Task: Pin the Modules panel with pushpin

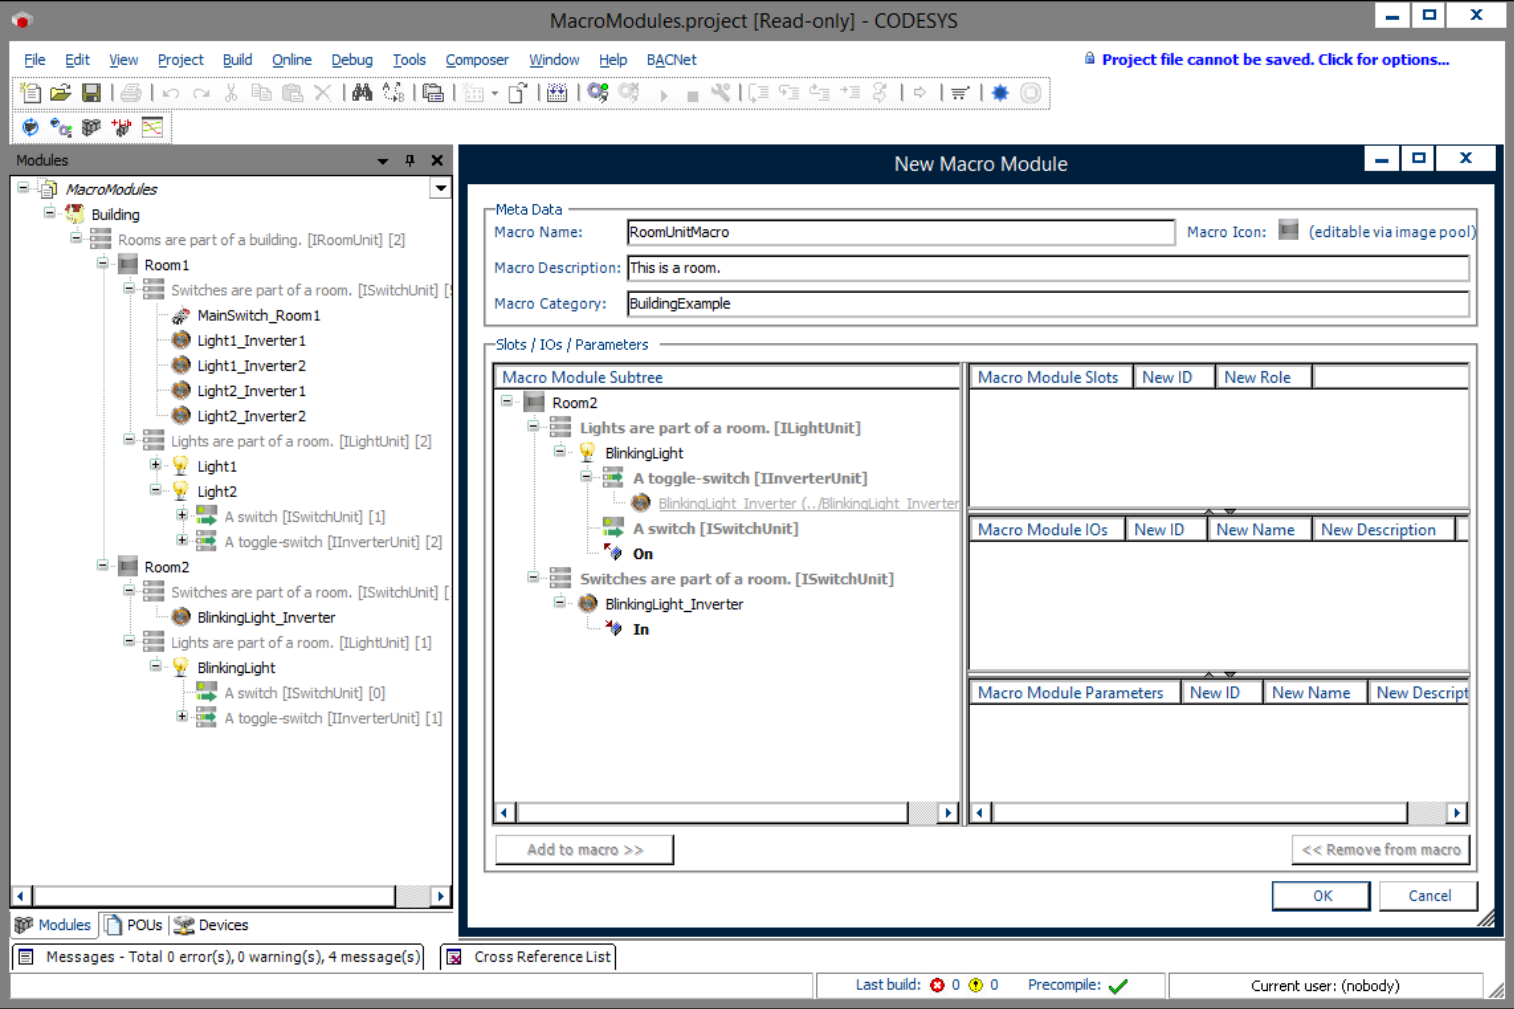Action: click(x=410, y=160)
